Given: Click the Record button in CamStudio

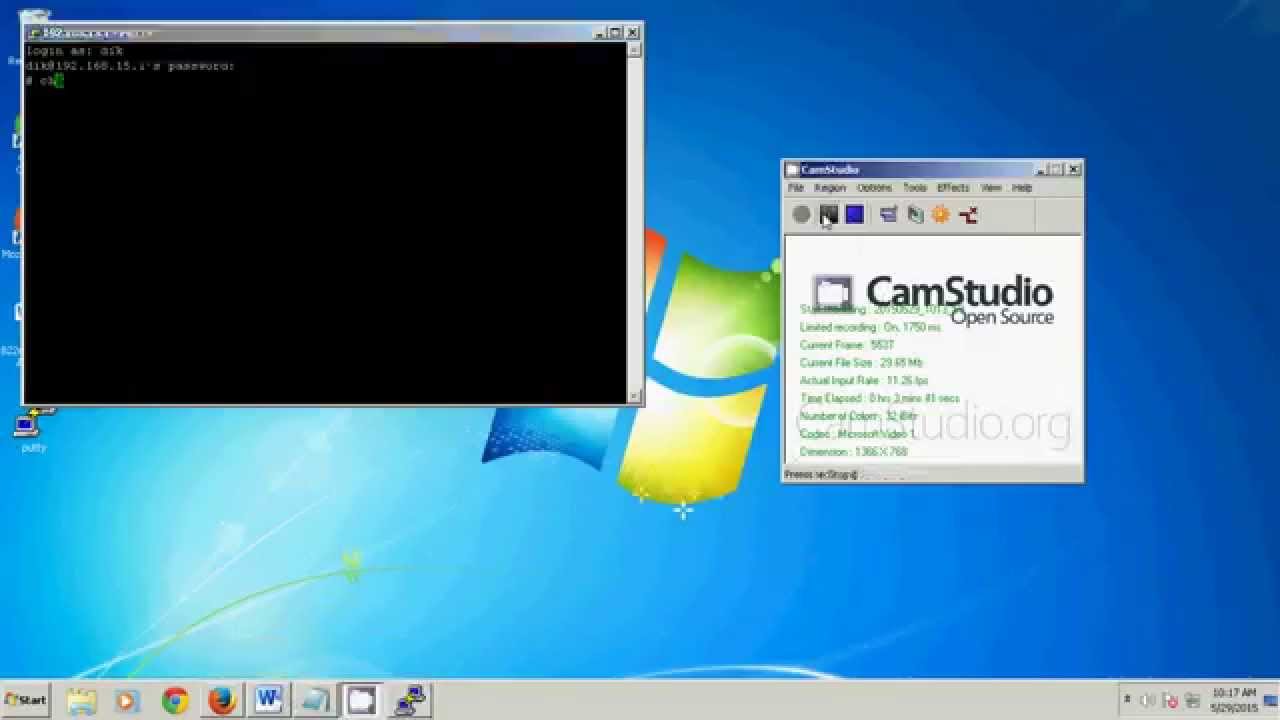Looking at the screenshot, I should click(x=801, y=215).
